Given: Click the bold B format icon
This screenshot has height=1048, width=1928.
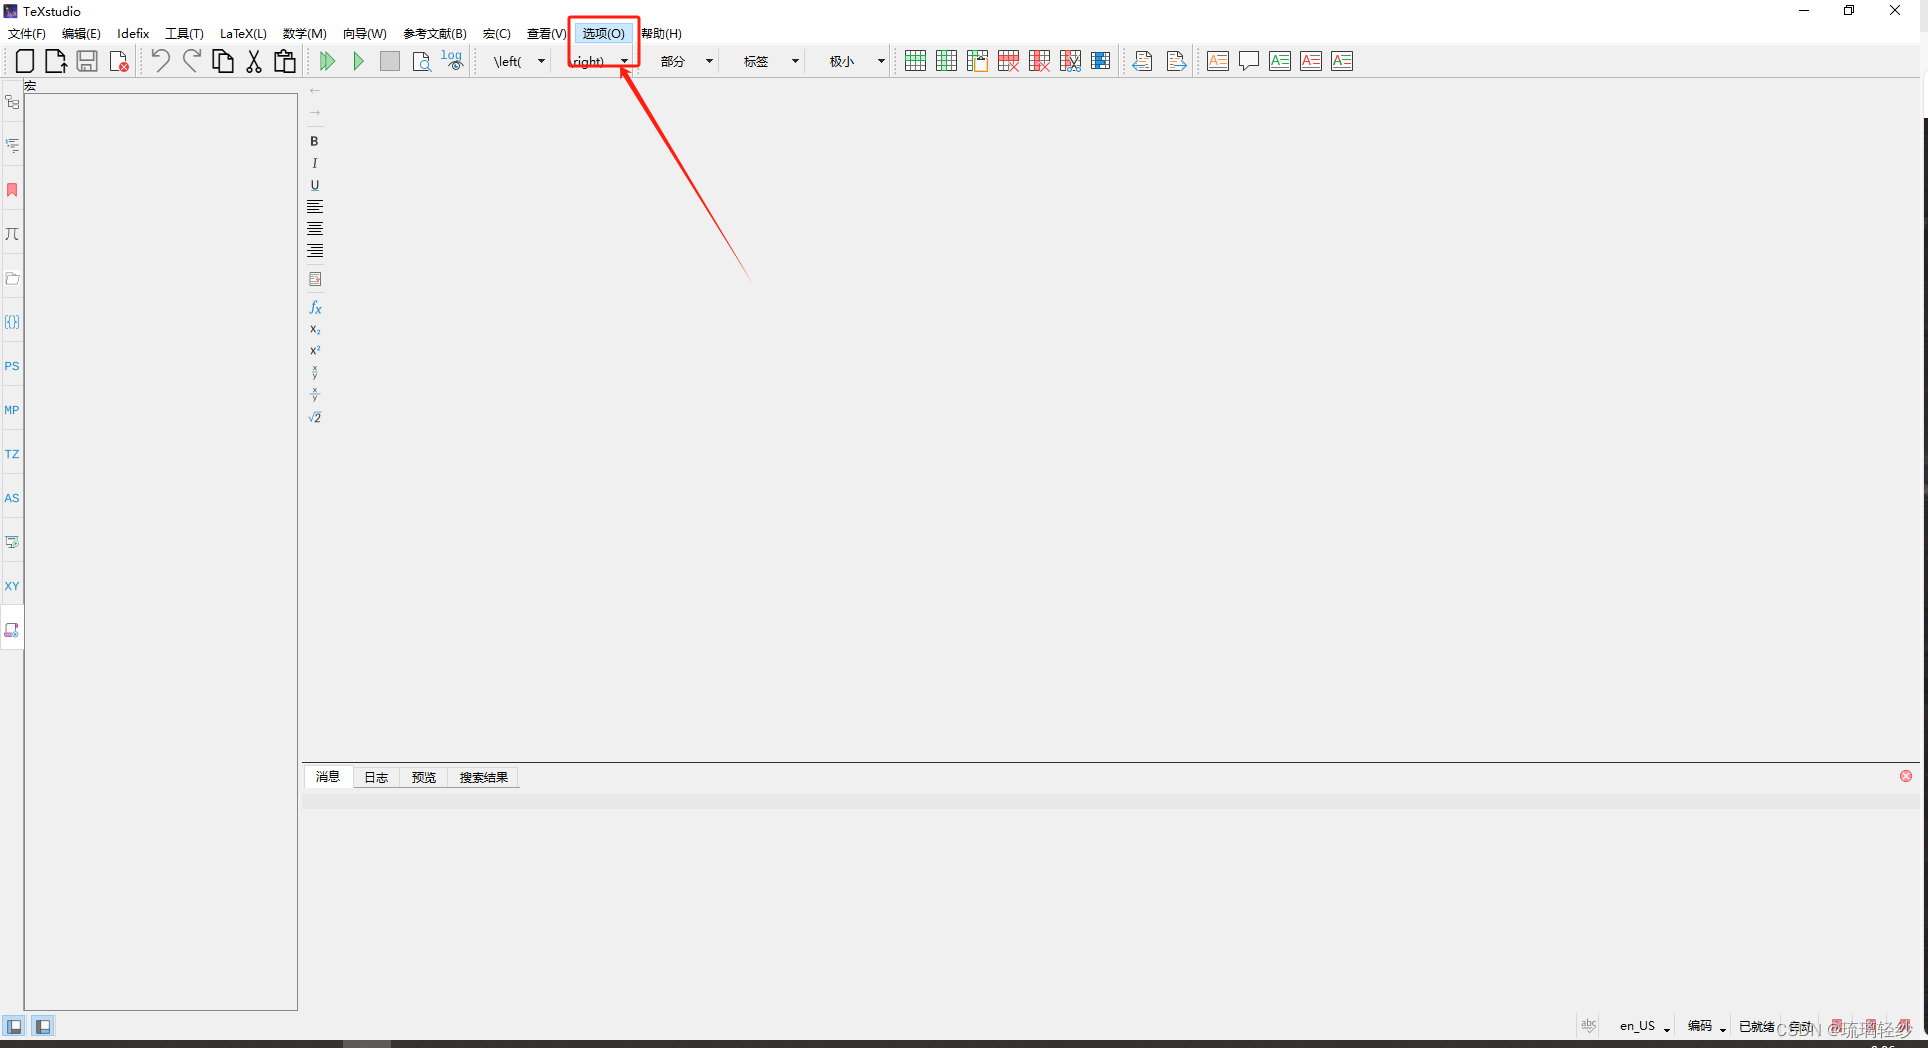Looking at the screenshot, I should pyautogui.click(x=314, y=141).
